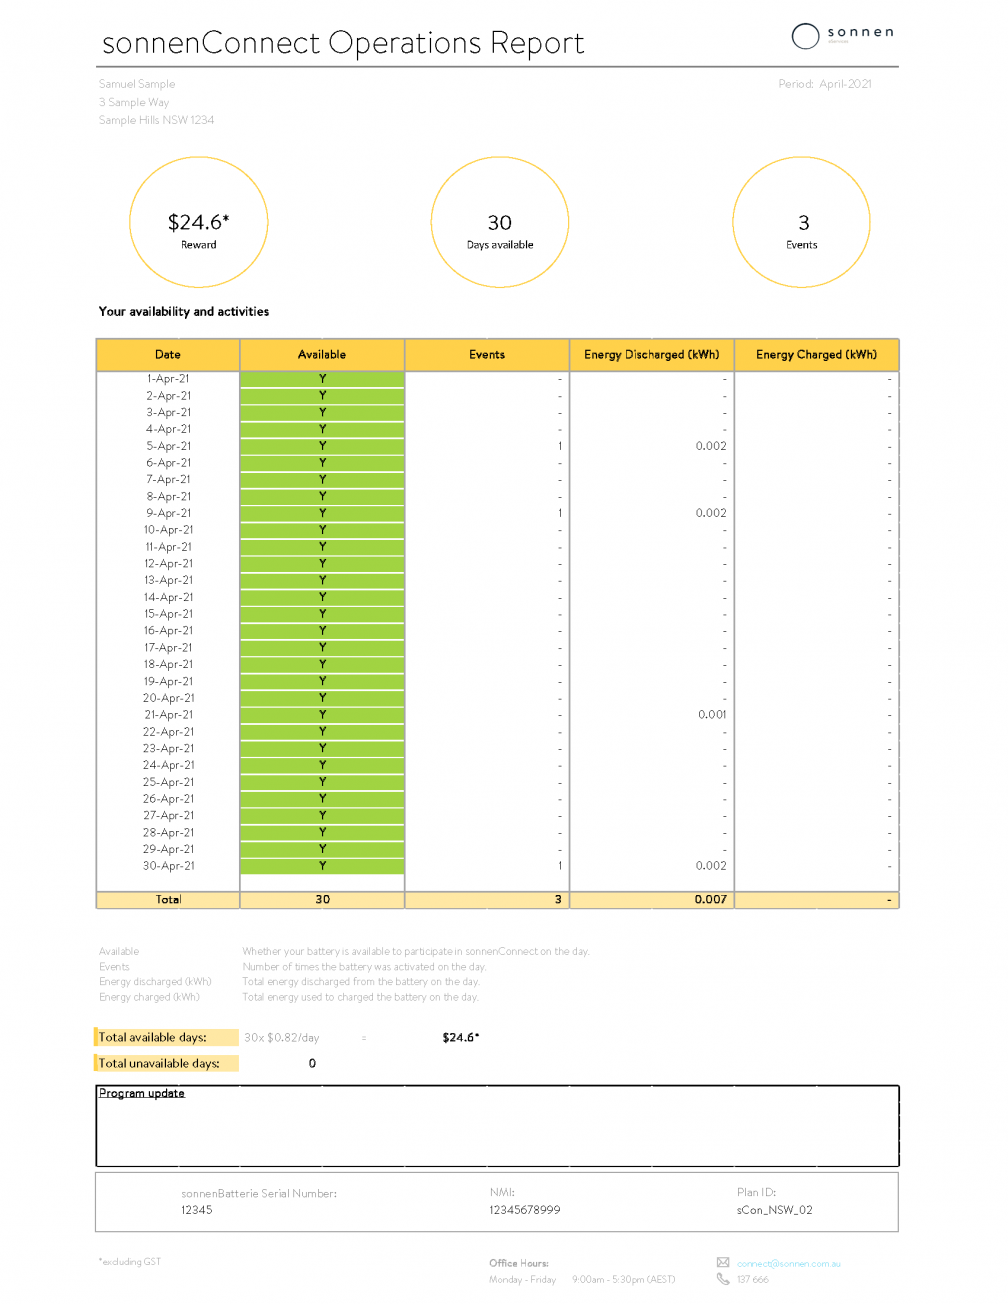Click the 'Period: April-2021' text

(x=825, y=84)
